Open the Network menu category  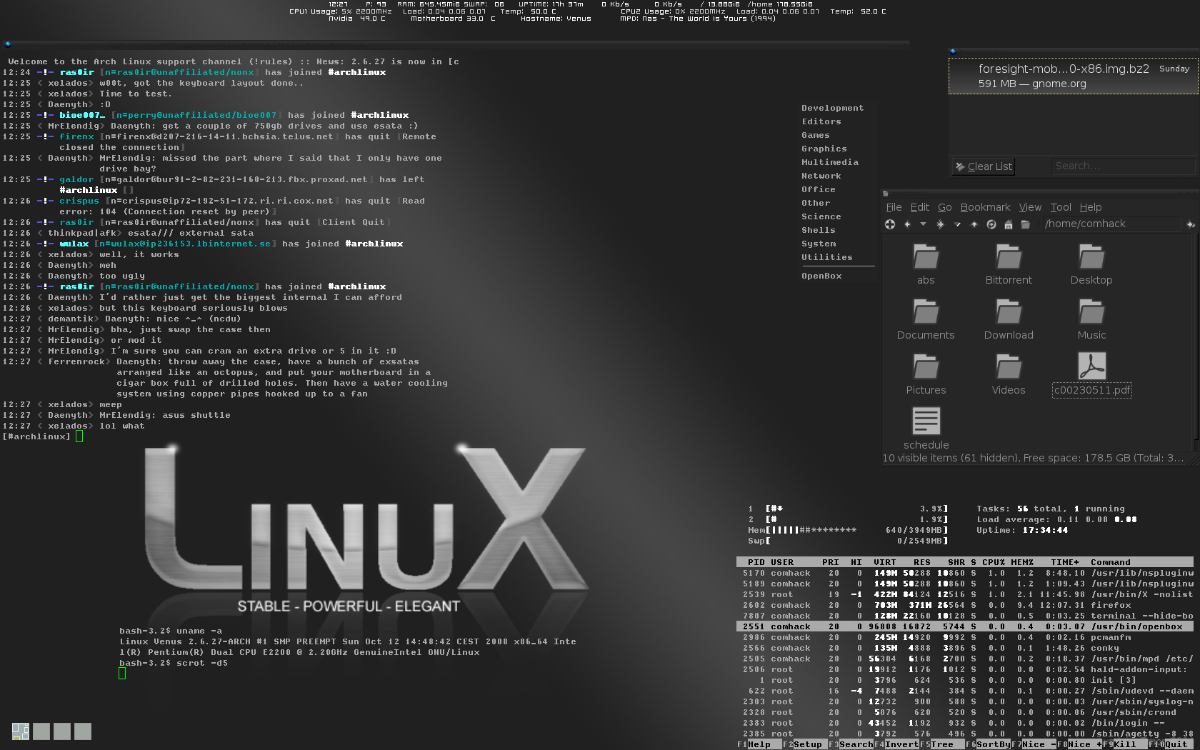coord(821,176)
